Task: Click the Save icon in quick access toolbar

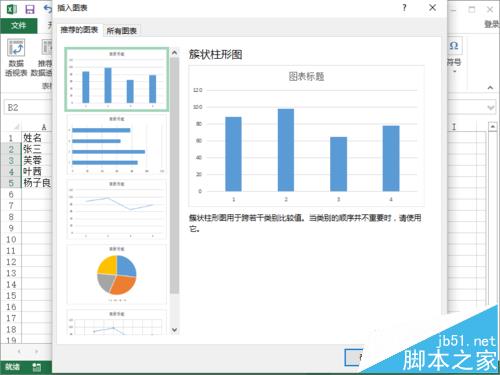Action: coord(30,9)
